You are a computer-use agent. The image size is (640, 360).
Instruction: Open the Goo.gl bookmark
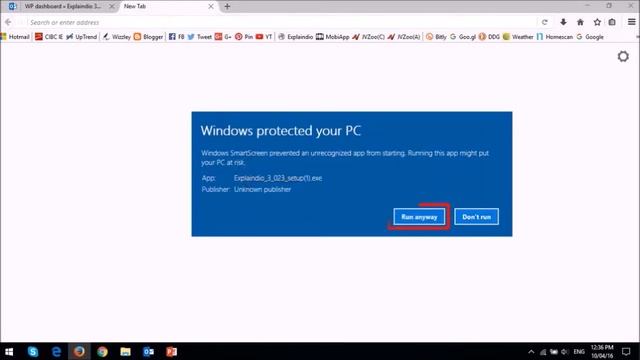[463, 37]
